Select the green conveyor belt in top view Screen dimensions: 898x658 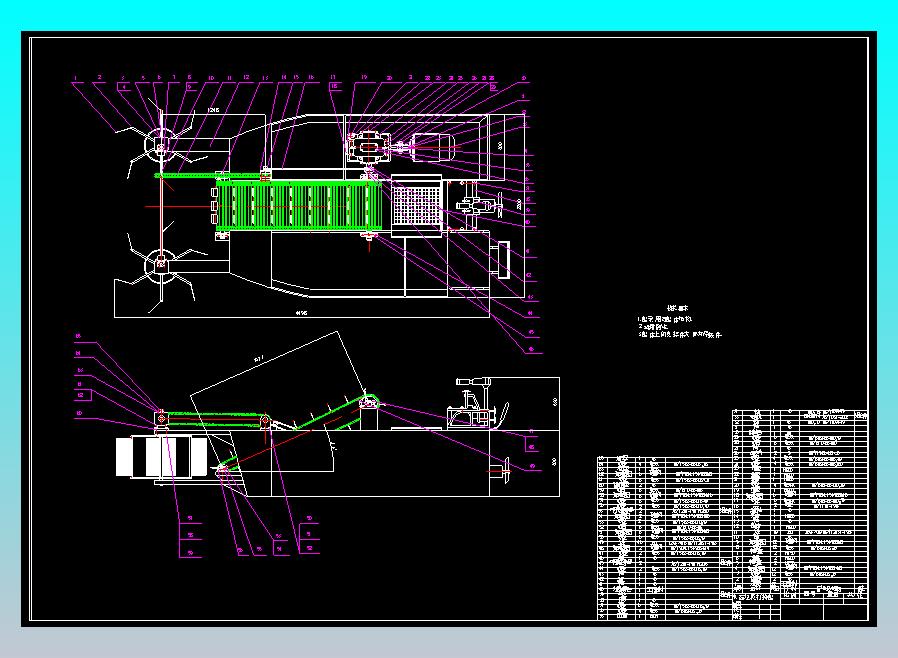coord(298,206)
